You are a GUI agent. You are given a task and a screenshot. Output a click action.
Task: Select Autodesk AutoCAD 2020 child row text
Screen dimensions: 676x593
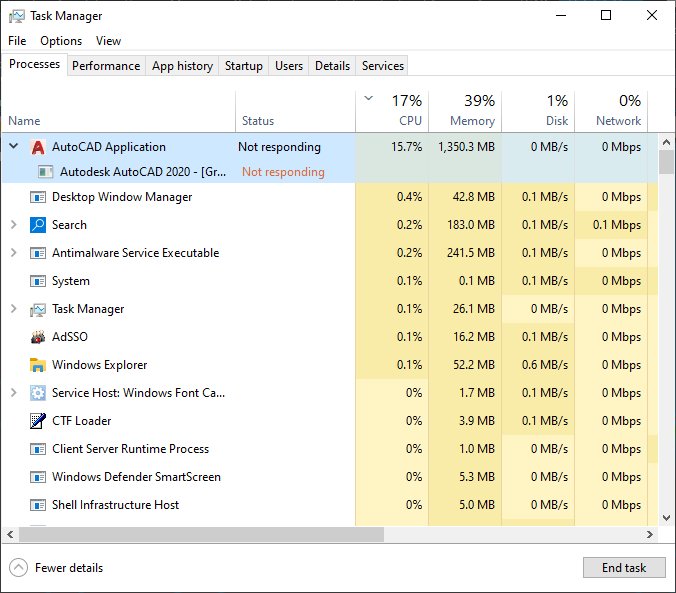(x=143, y=172)
